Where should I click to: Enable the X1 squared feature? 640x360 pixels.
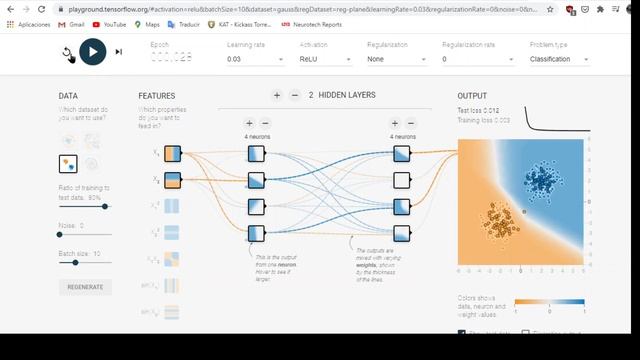pyautogui.click(x=172, y=207)
